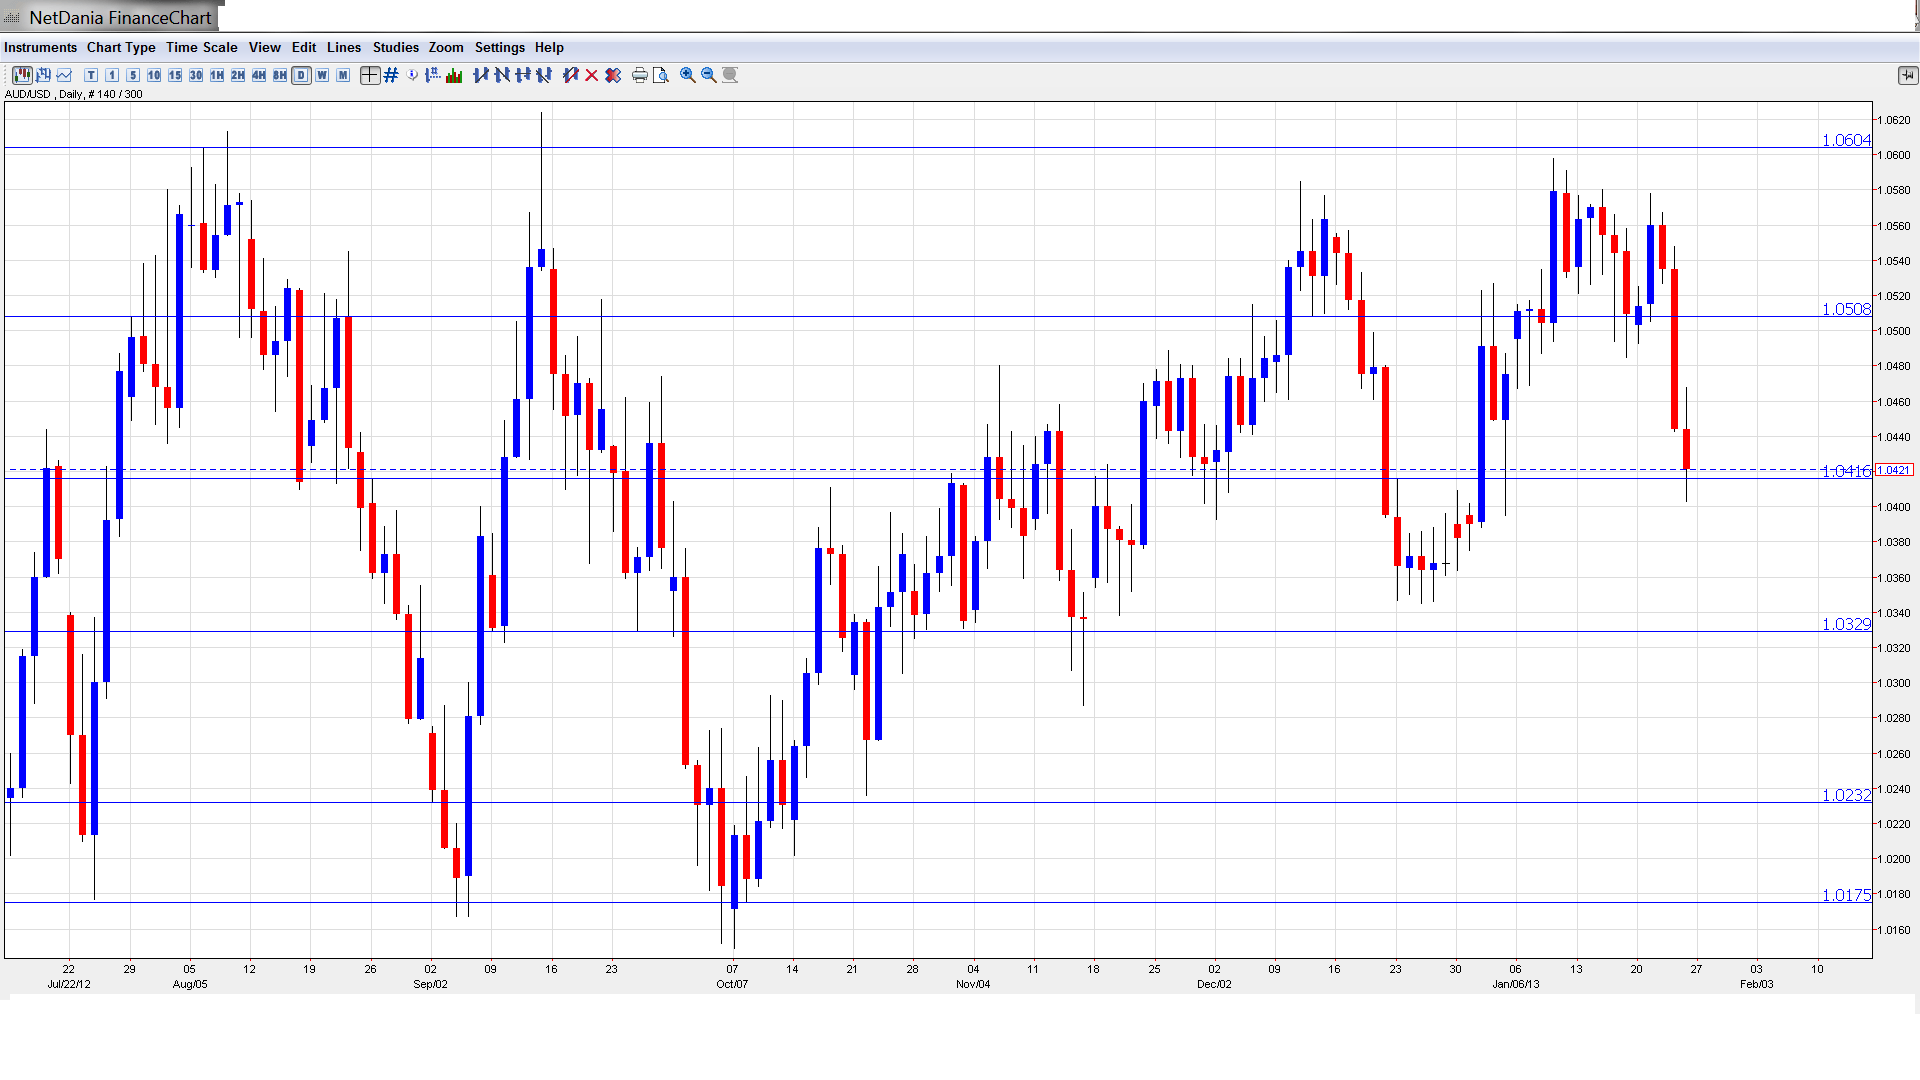Click the volume bars study icon
The image size is (1920, 1080).
(454, 75)
